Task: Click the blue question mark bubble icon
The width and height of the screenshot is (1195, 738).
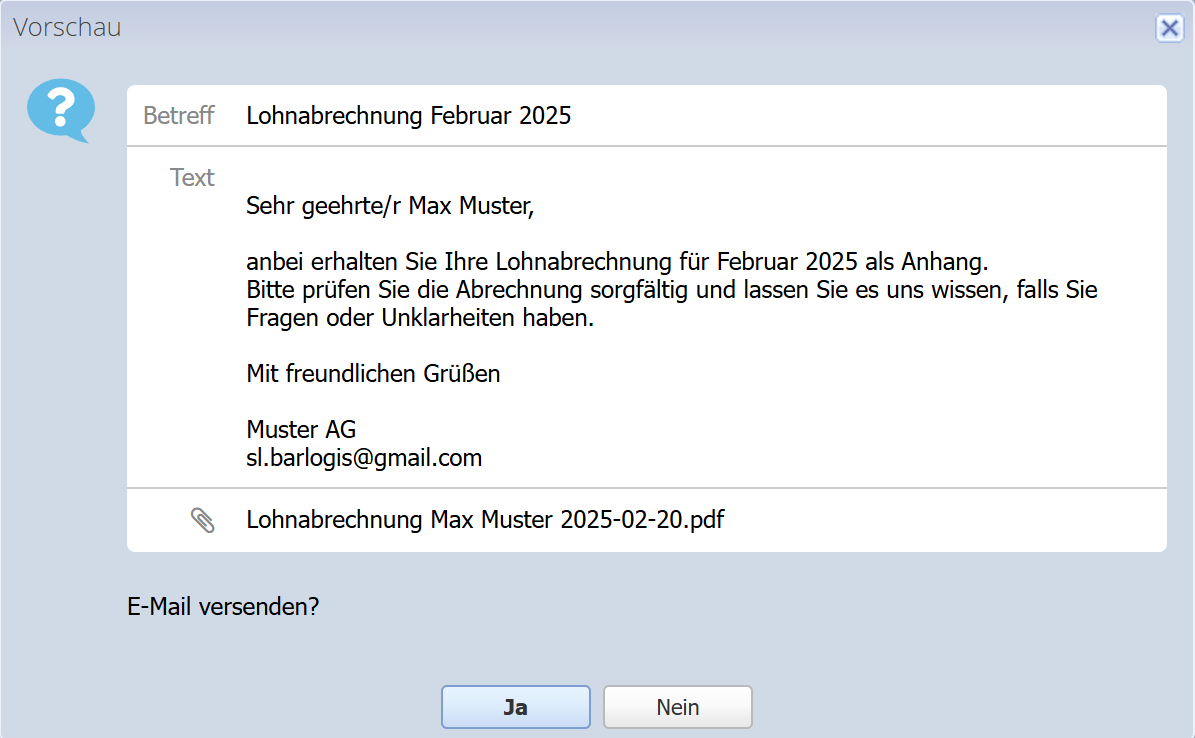Action: pos(60,109)
